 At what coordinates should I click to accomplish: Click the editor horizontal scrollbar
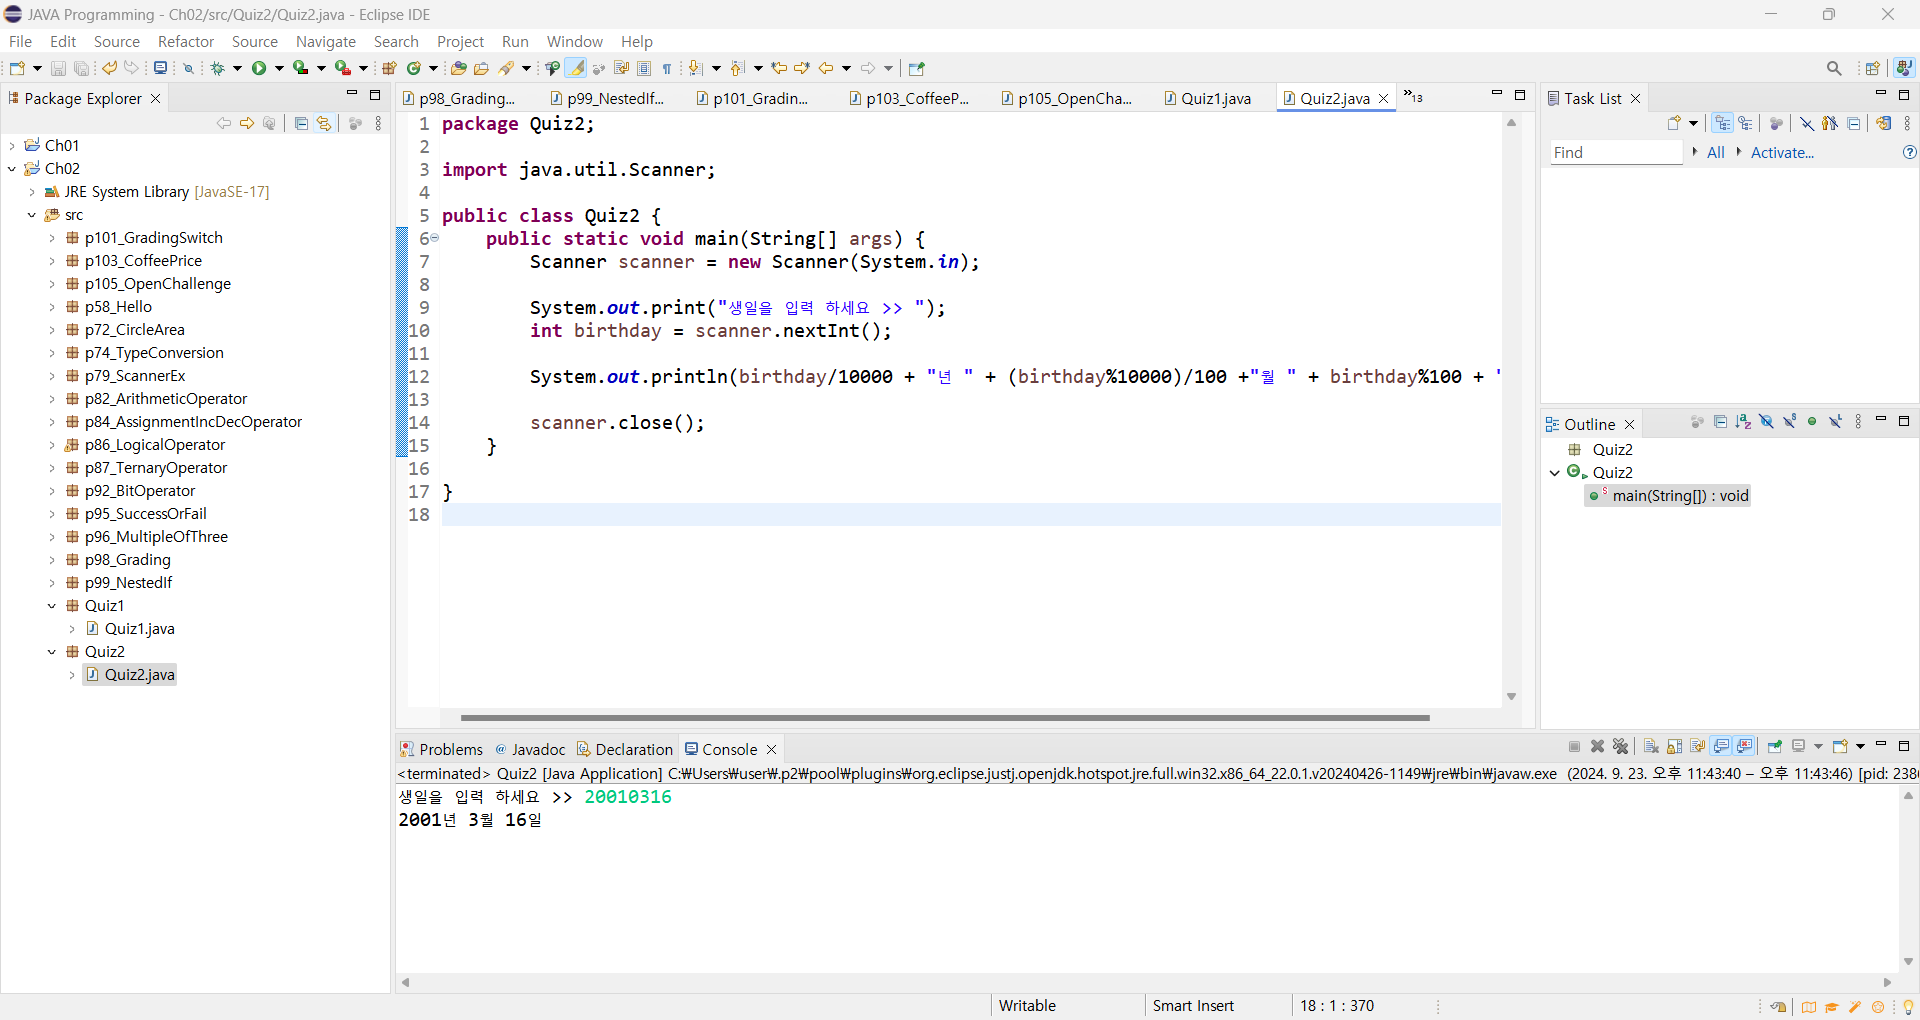click(944, 718)
